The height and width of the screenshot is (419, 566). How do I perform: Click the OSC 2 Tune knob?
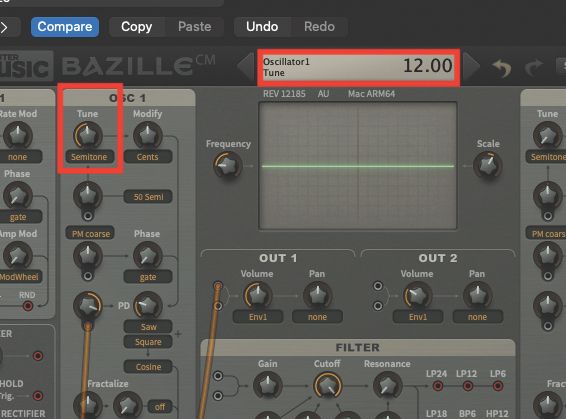(x=548, y=135)
